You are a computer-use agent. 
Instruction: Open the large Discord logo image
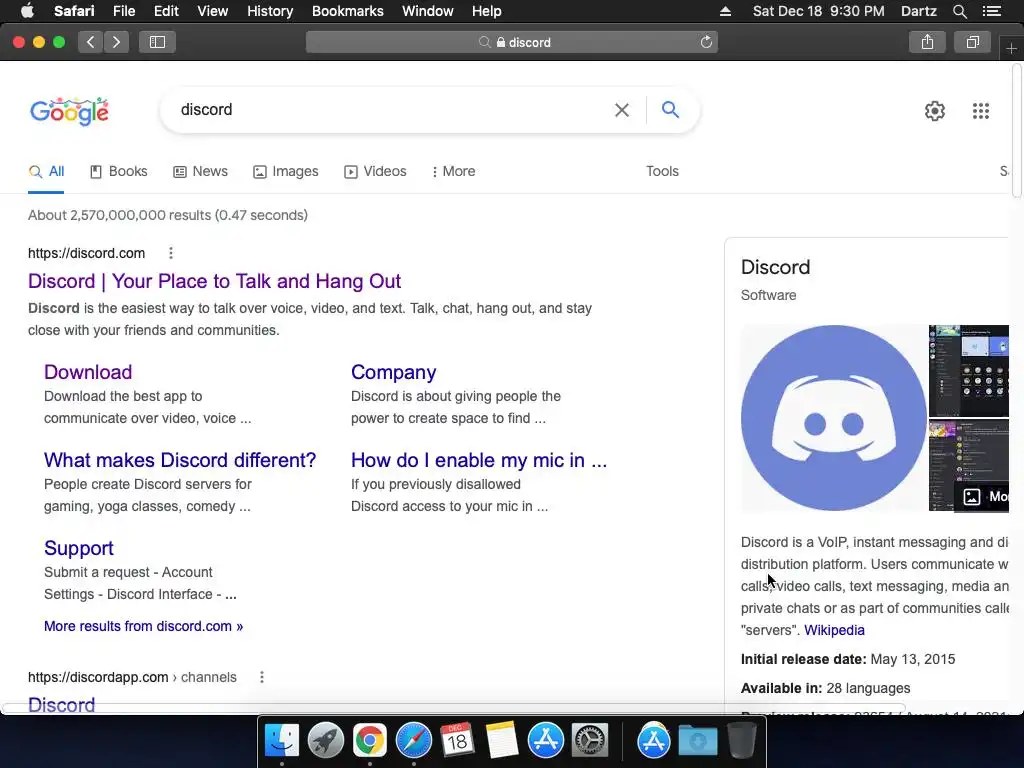(833, 418)
